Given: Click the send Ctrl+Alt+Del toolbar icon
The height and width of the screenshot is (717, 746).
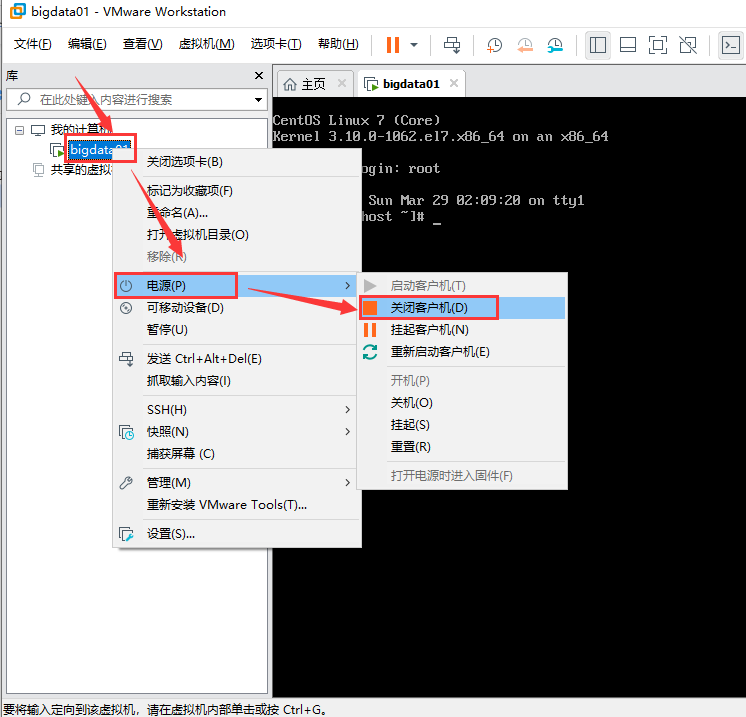Looking at the screenshot, I should 452,45.
